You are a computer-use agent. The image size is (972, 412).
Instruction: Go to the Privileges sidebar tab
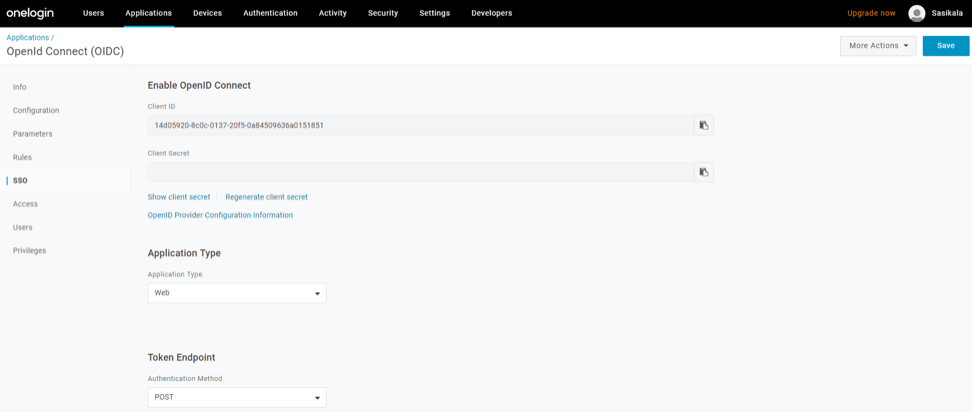click(30, 250)
